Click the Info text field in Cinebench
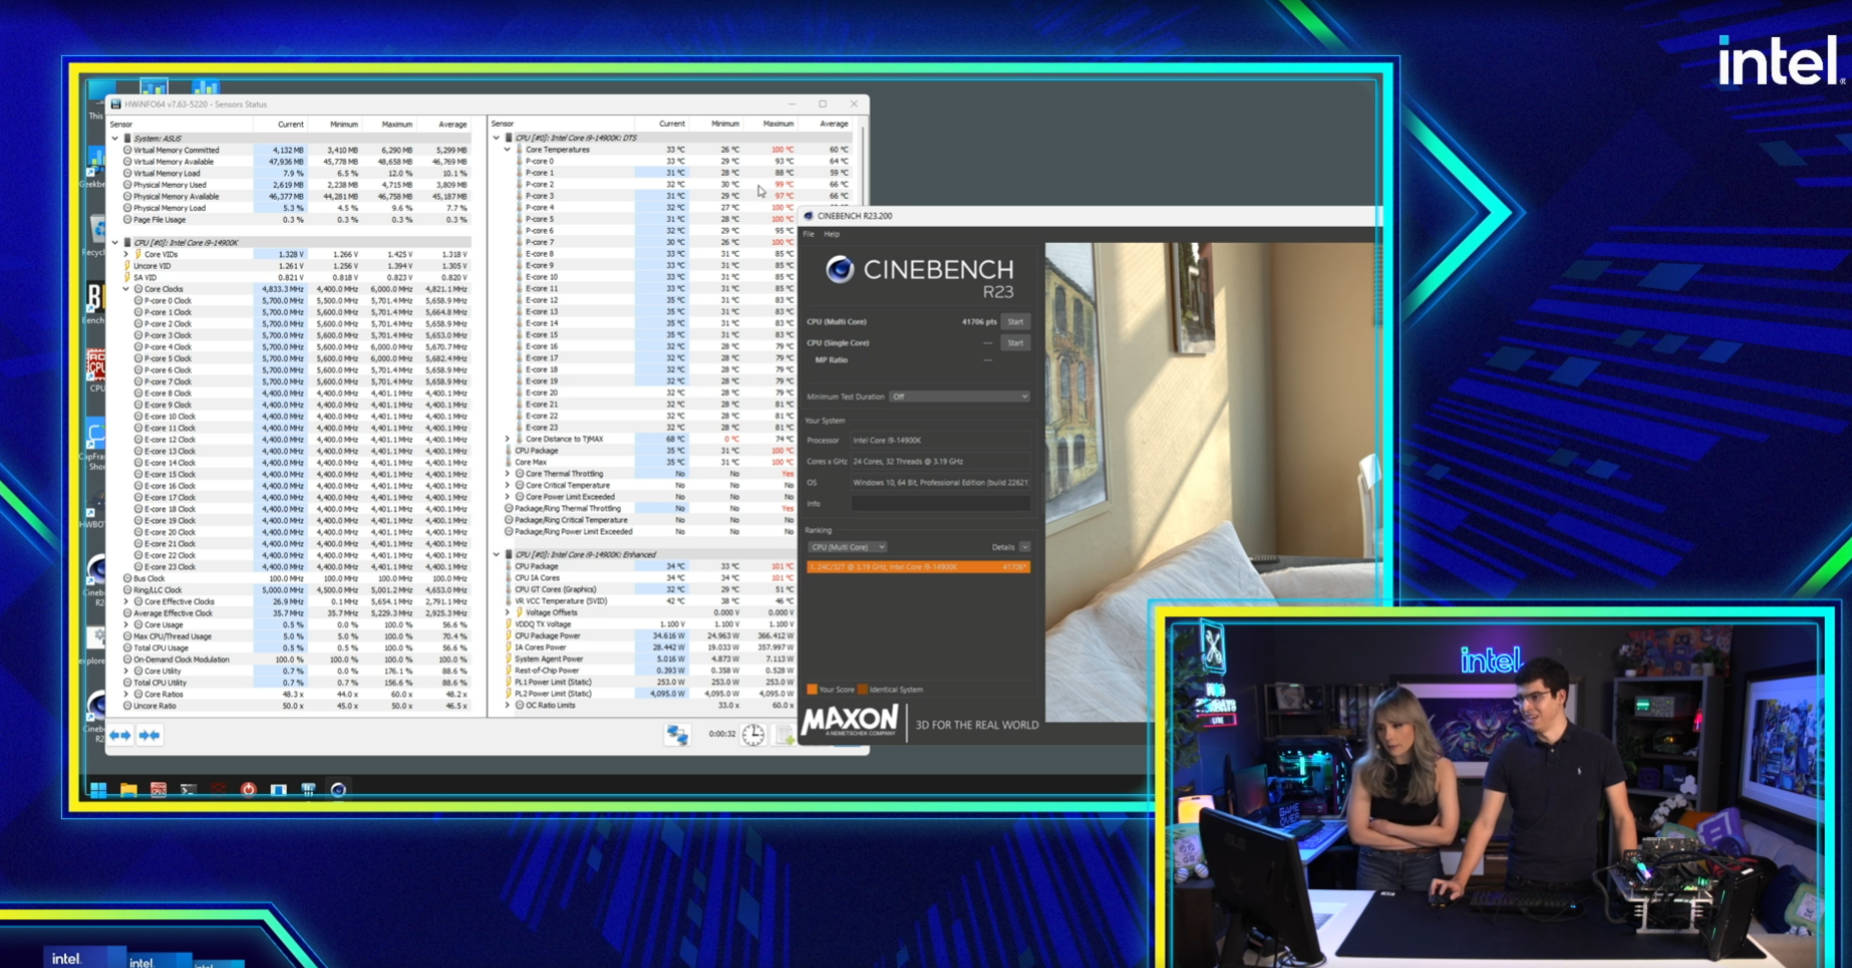The width and height of the screenshot is (1852, 968). pos(941,504)
